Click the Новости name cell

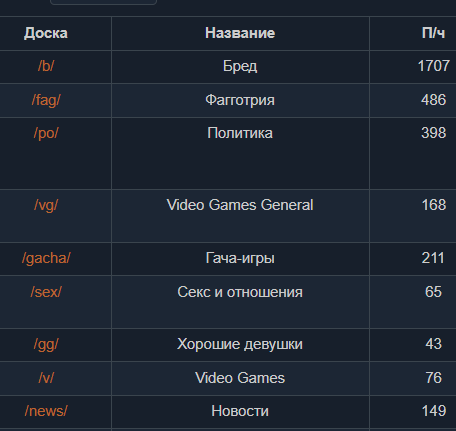coord(240,411)
